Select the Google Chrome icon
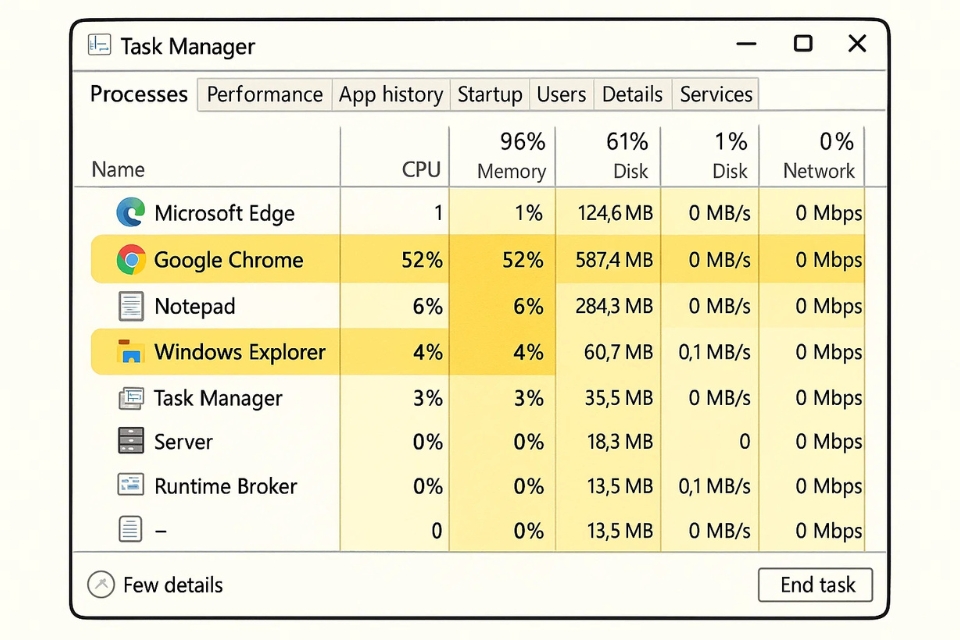960x640 pixels. pos(131,260)
